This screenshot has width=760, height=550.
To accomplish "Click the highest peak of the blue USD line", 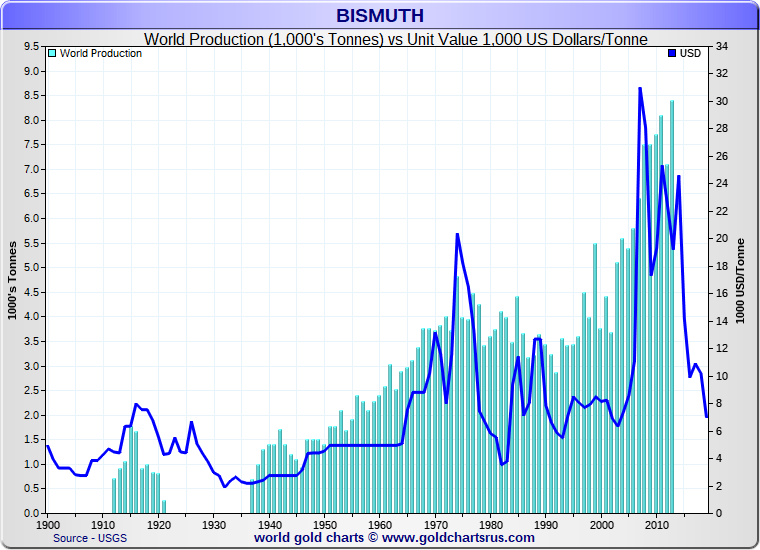I will [640, 89].
